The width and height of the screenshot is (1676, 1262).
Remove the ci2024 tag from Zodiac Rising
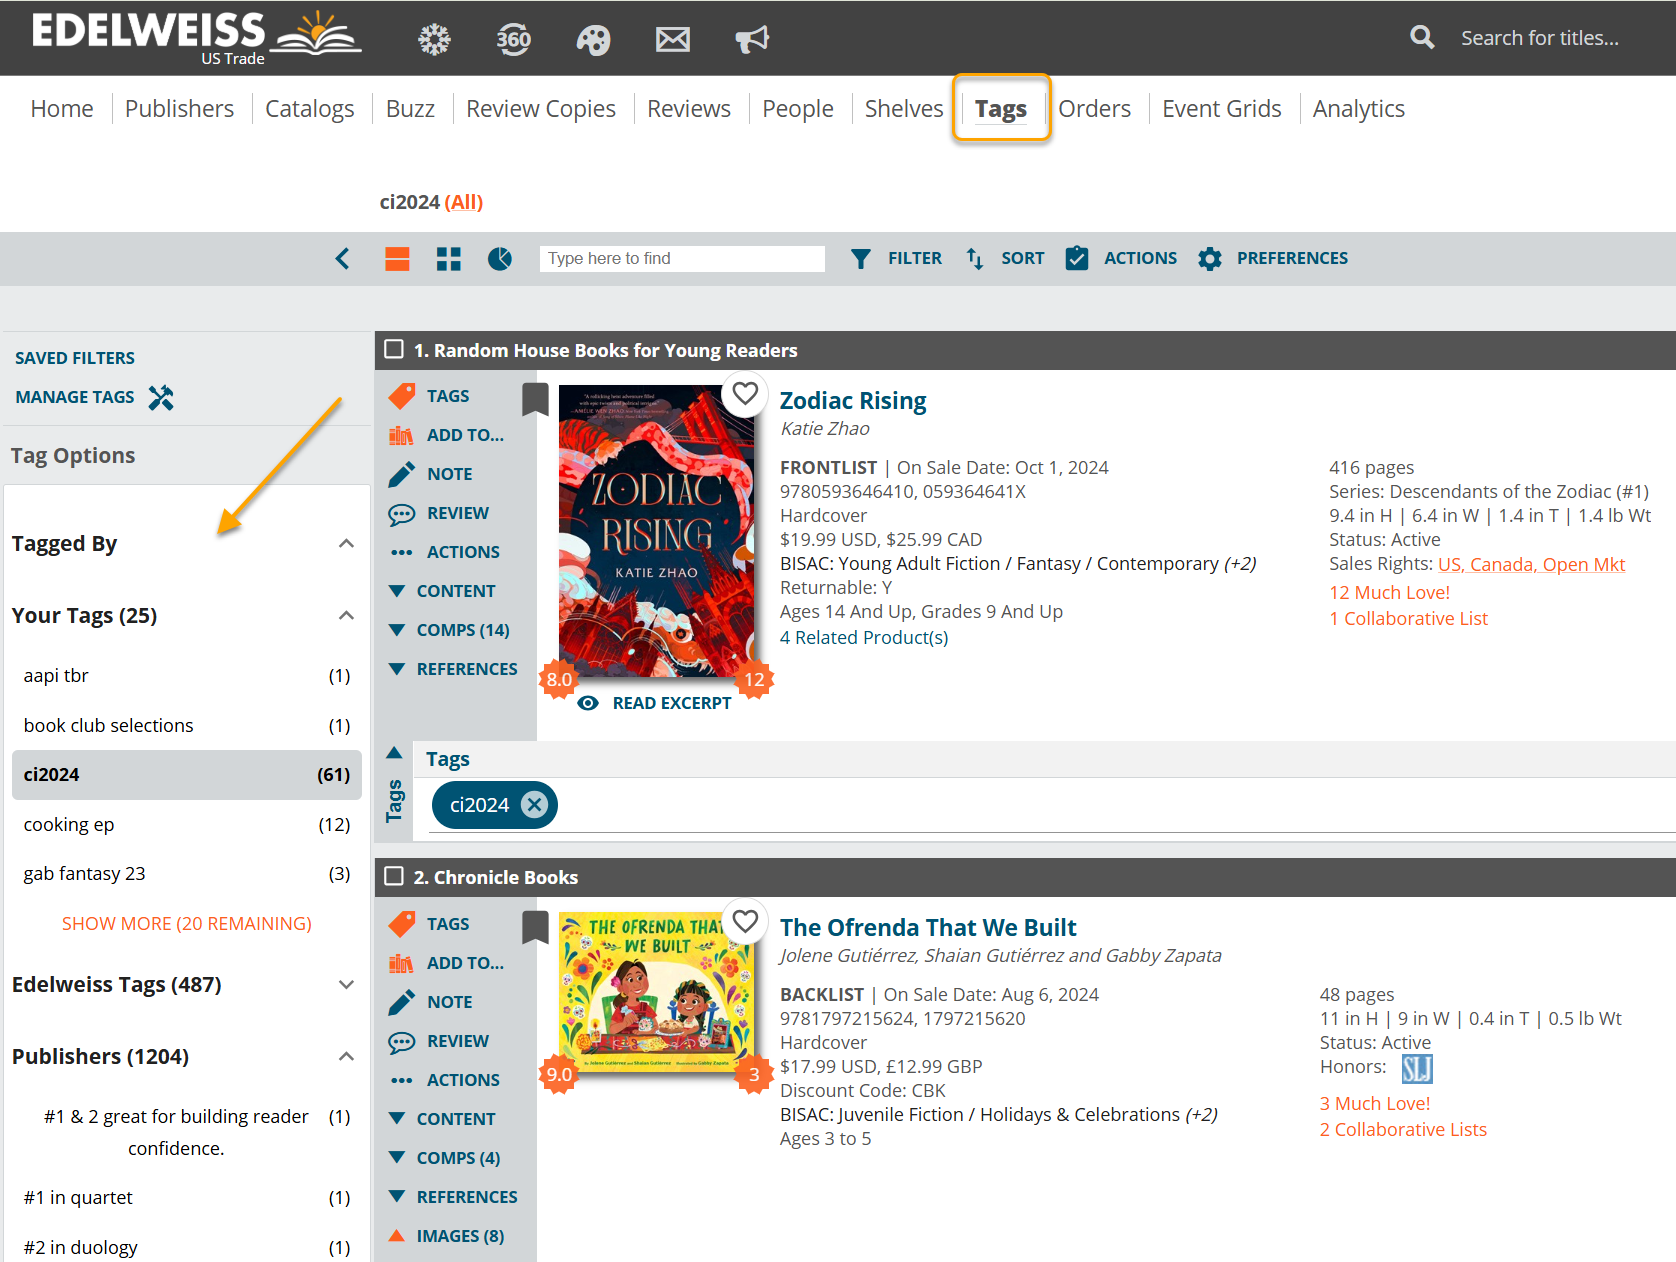tap(535, 805)
